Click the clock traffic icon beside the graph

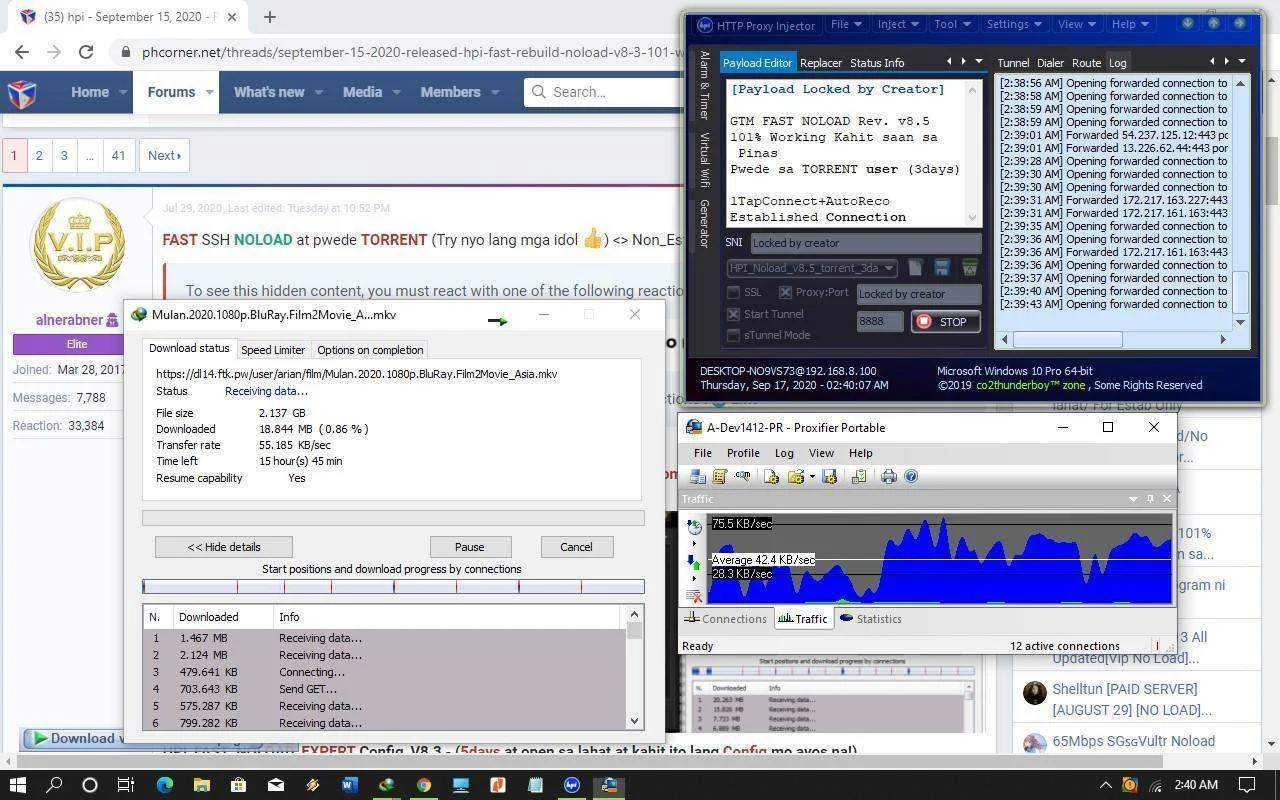[694, 527]
